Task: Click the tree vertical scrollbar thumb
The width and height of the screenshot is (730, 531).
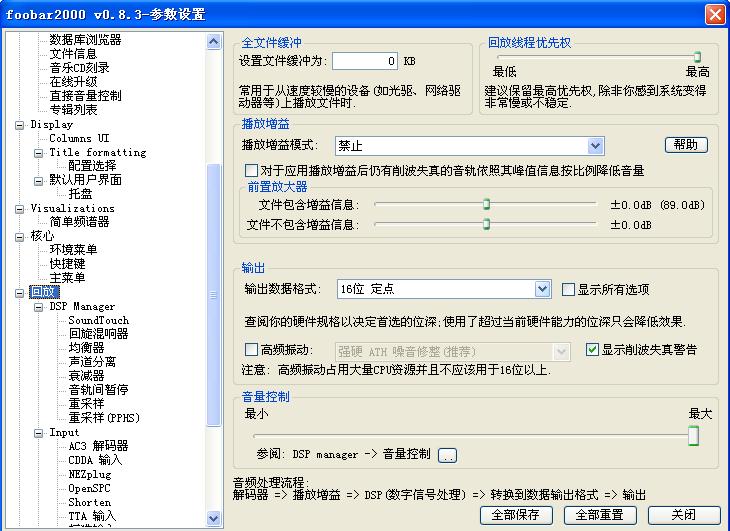Action: coord(213,295)
